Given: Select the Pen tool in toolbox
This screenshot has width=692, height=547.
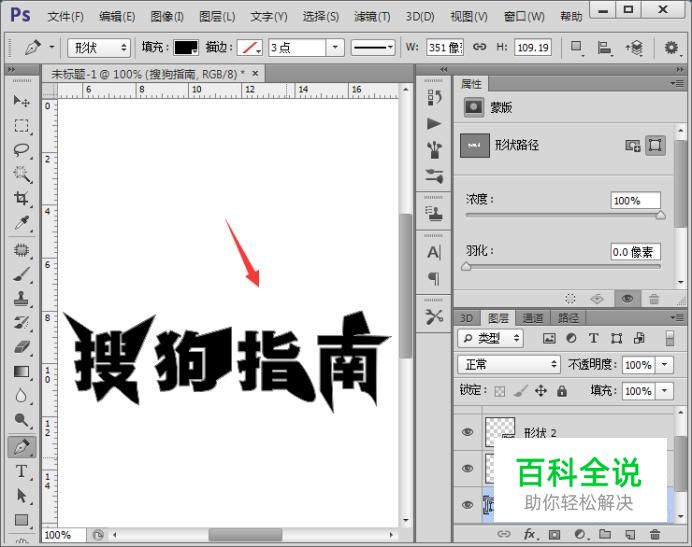Looking at the screenshot, I should click(21, 447).
